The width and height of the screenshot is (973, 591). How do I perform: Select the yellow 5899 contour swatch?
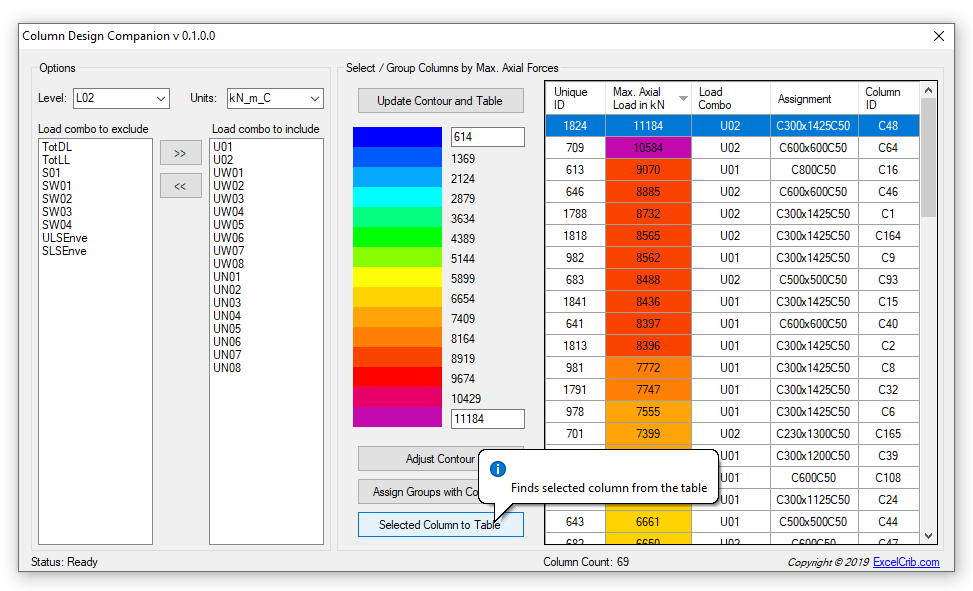(x=397, y=278)
